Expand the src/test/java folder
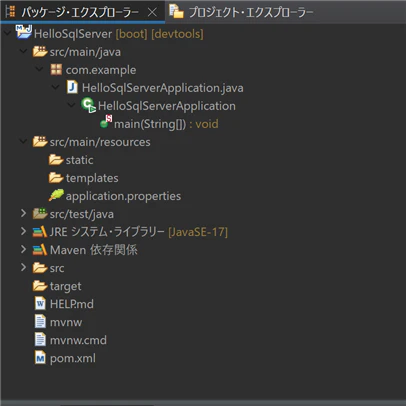Image resolution: width=406 pixels, height=406 pixels. click(x=23, y=213)
